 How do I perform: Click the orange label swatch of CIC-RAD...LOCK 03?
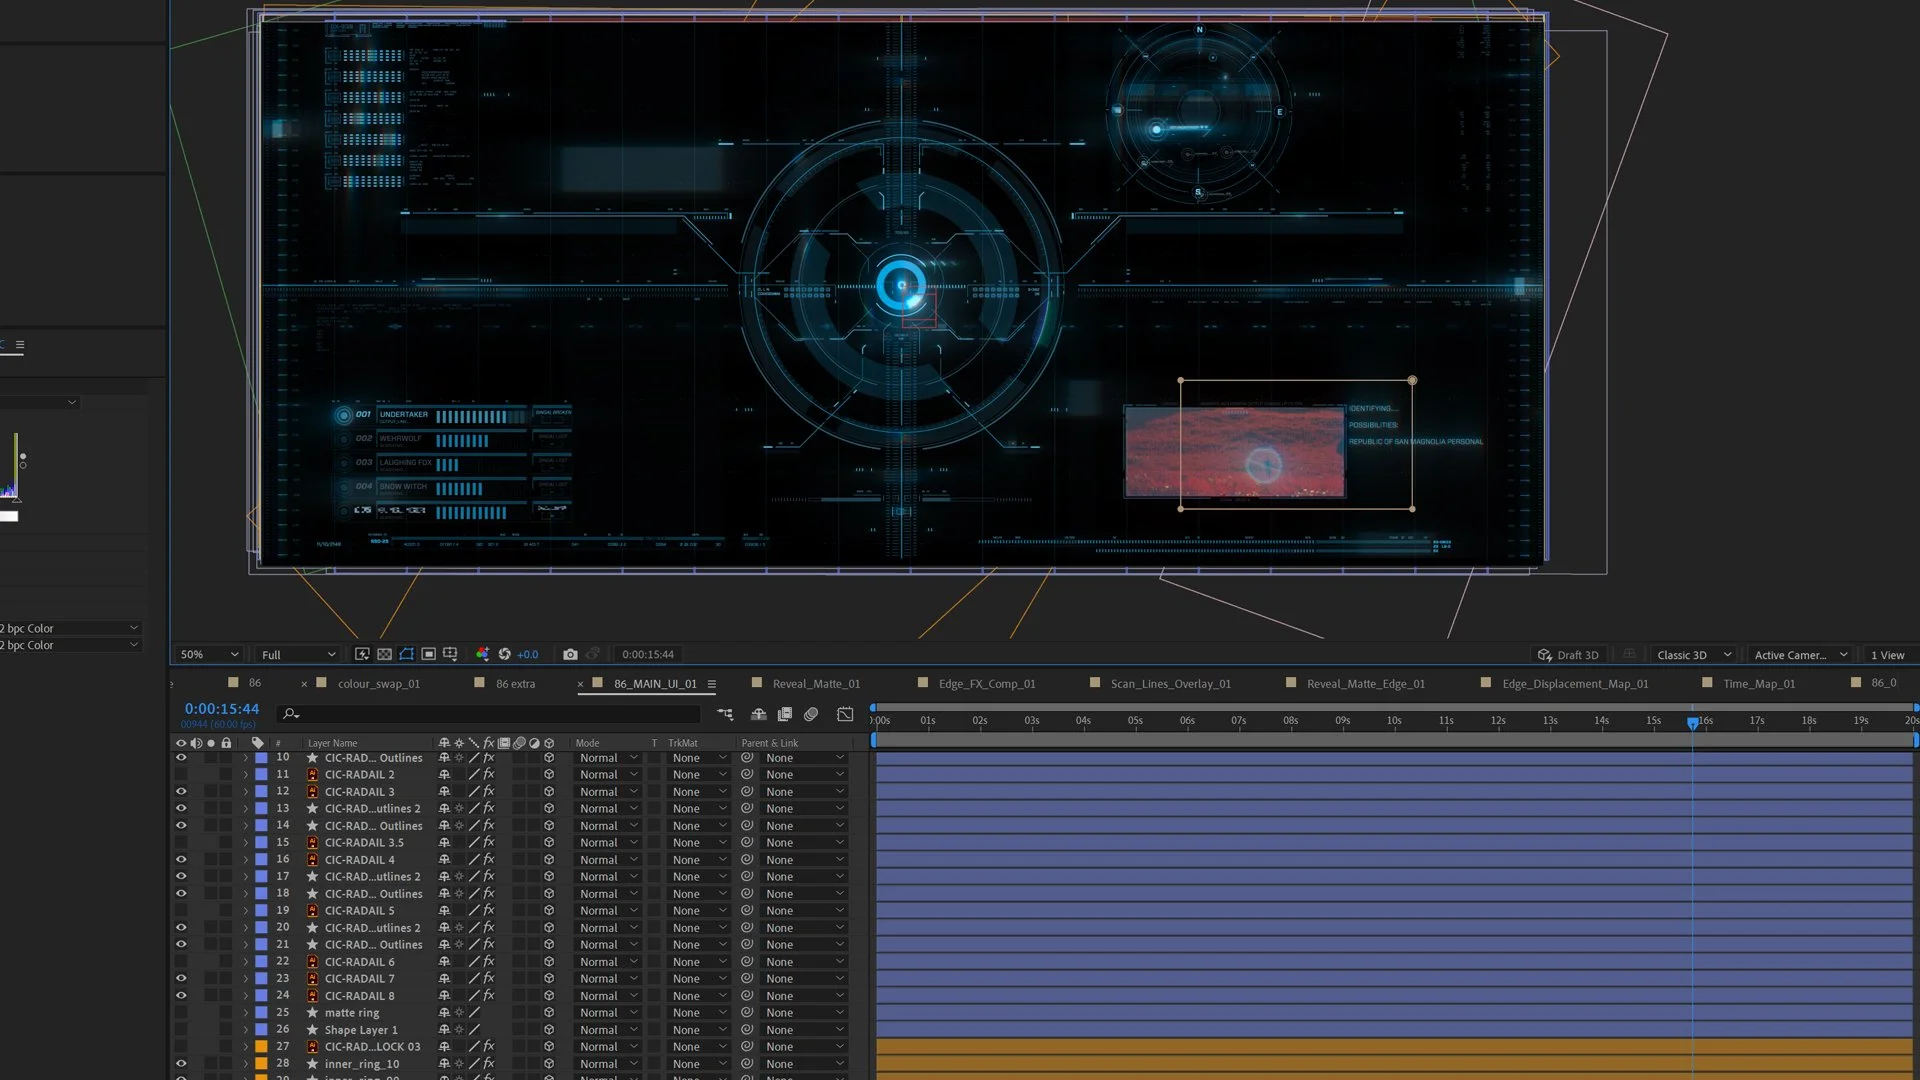coord(261,1047)
